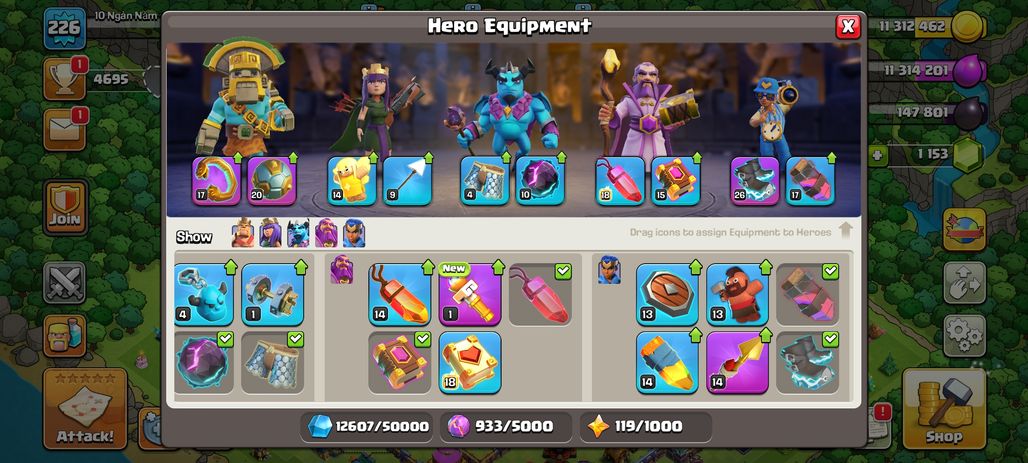Click the equipped dark orb with checkmark
Image resolution: width=1028 pixels, height=463 pixels.
coord(204,363)
